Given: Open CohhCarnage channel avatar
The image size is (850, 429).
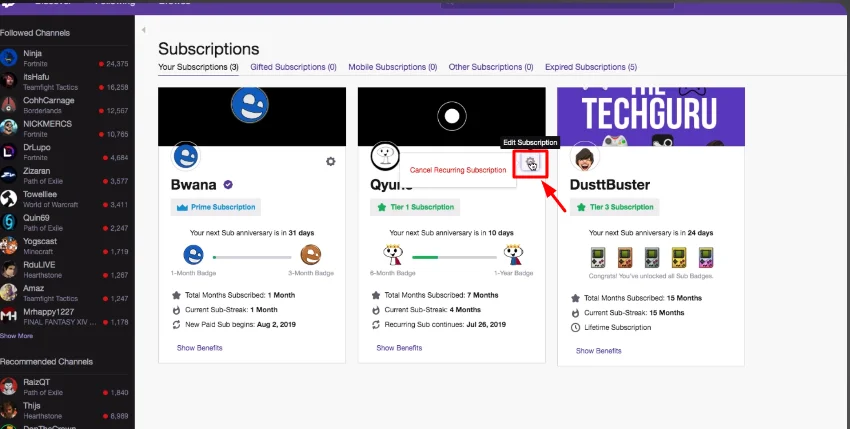Looking at the screenshot, I should point(9,104).
